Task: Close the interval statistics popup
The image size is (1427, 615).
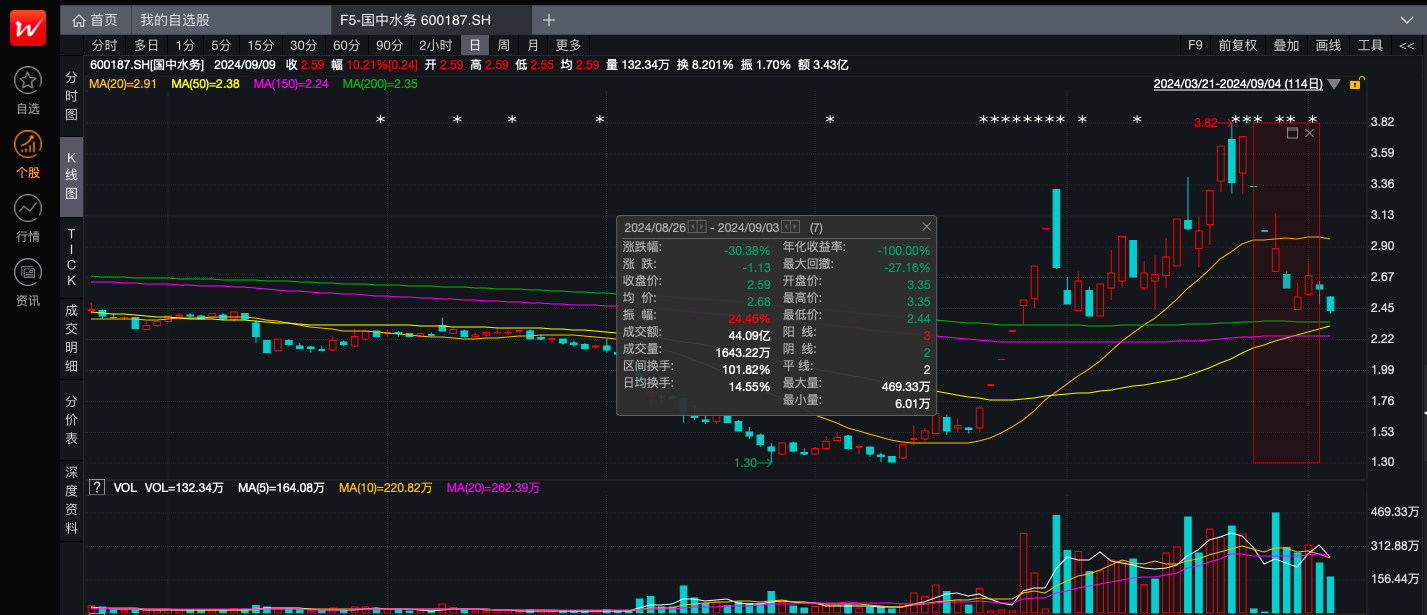Action: point(926,227)
